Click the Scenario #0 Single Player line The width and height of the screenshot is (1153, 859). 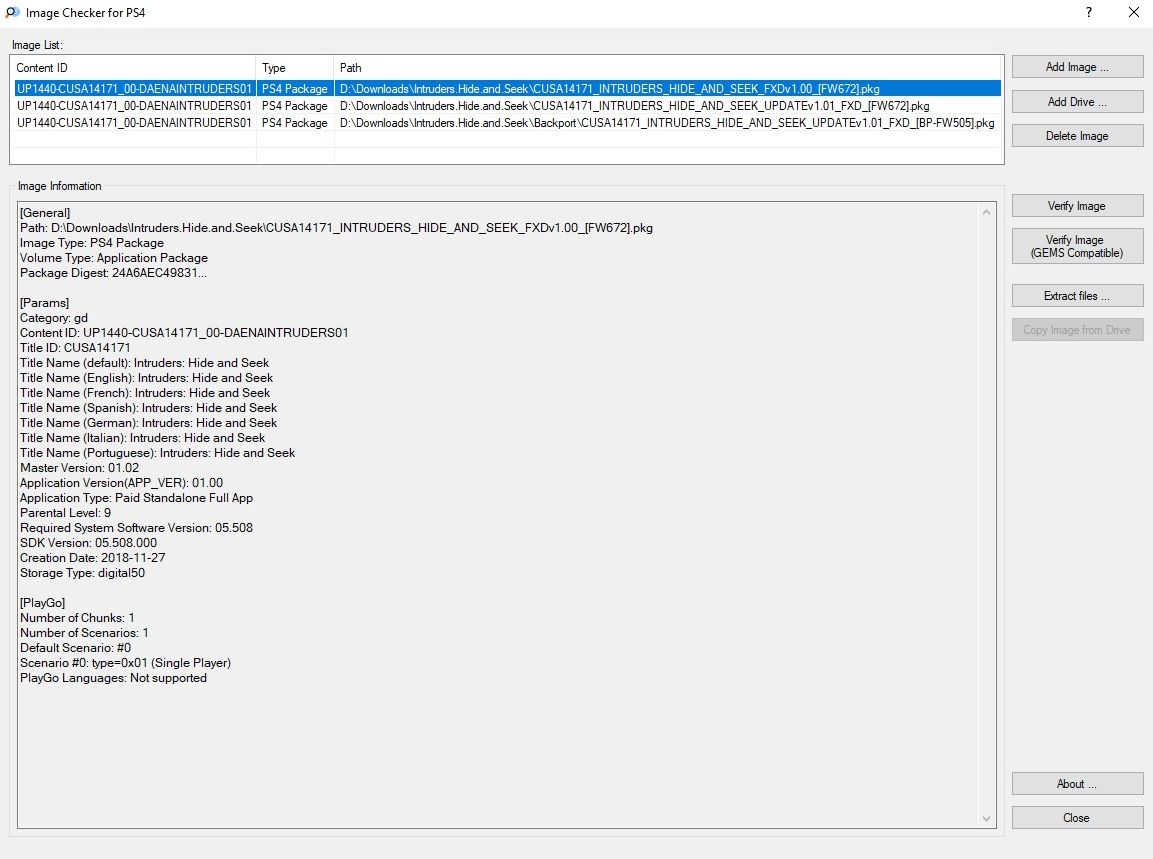pos(125,663)
